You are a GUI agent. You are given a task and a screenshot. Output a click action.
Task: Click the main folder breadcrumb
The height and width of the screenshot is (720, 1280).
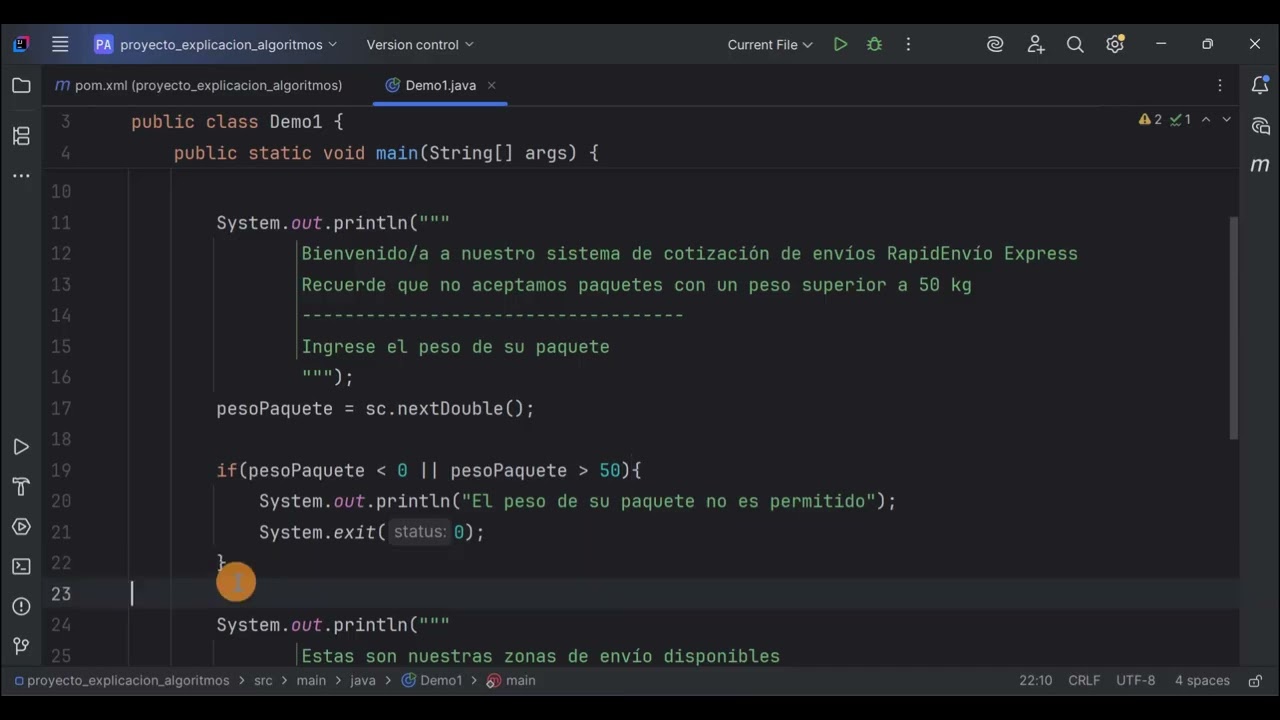311,681
